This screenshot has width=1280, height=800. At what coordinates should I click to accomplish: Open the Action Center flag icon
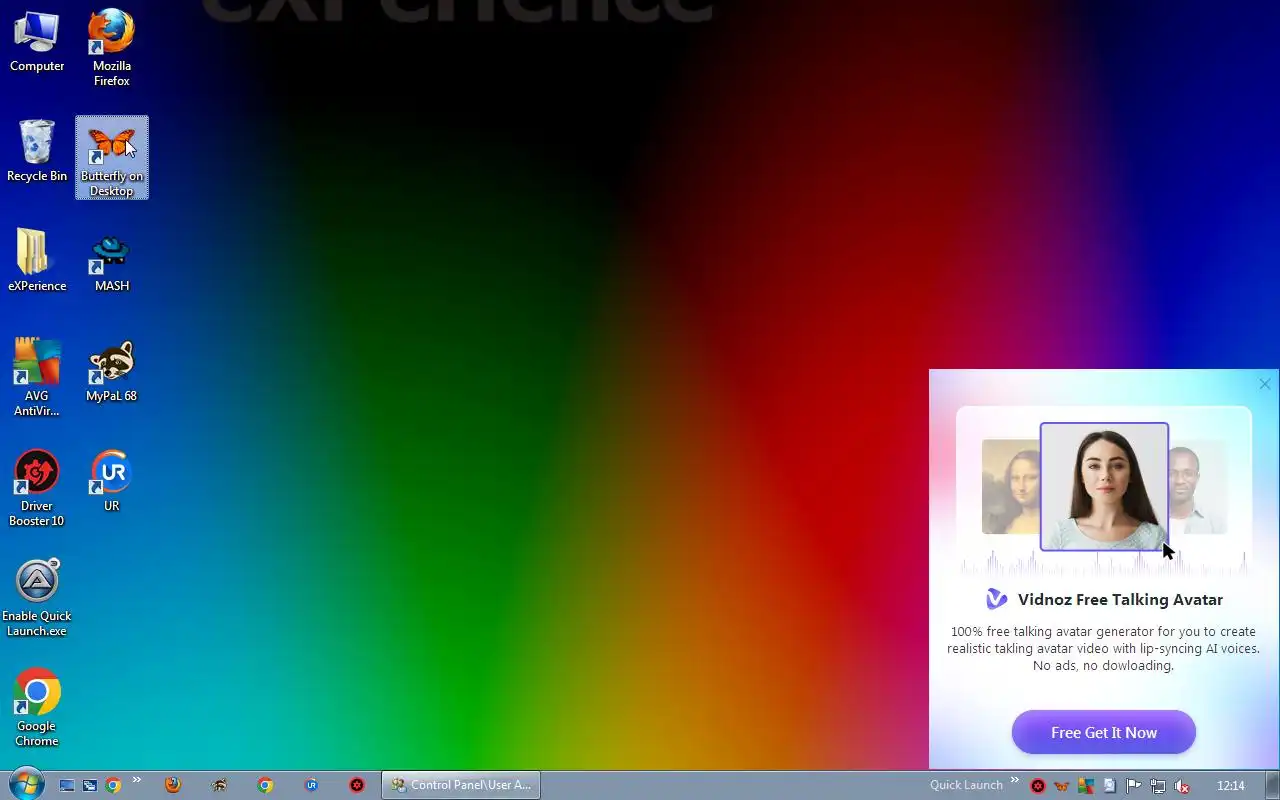1134,786
